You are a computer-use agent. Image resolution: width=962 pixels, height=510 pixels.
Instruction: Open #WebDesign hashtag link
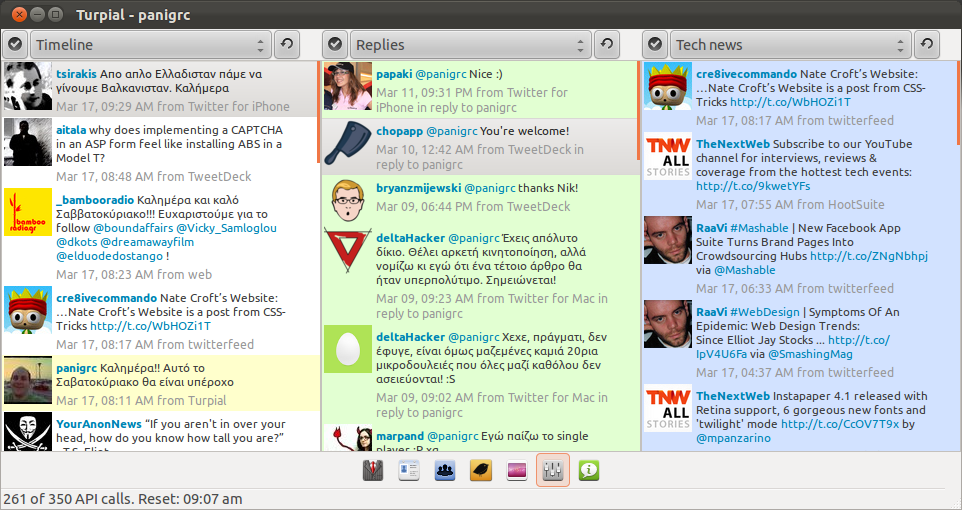[x=765, y=312]
